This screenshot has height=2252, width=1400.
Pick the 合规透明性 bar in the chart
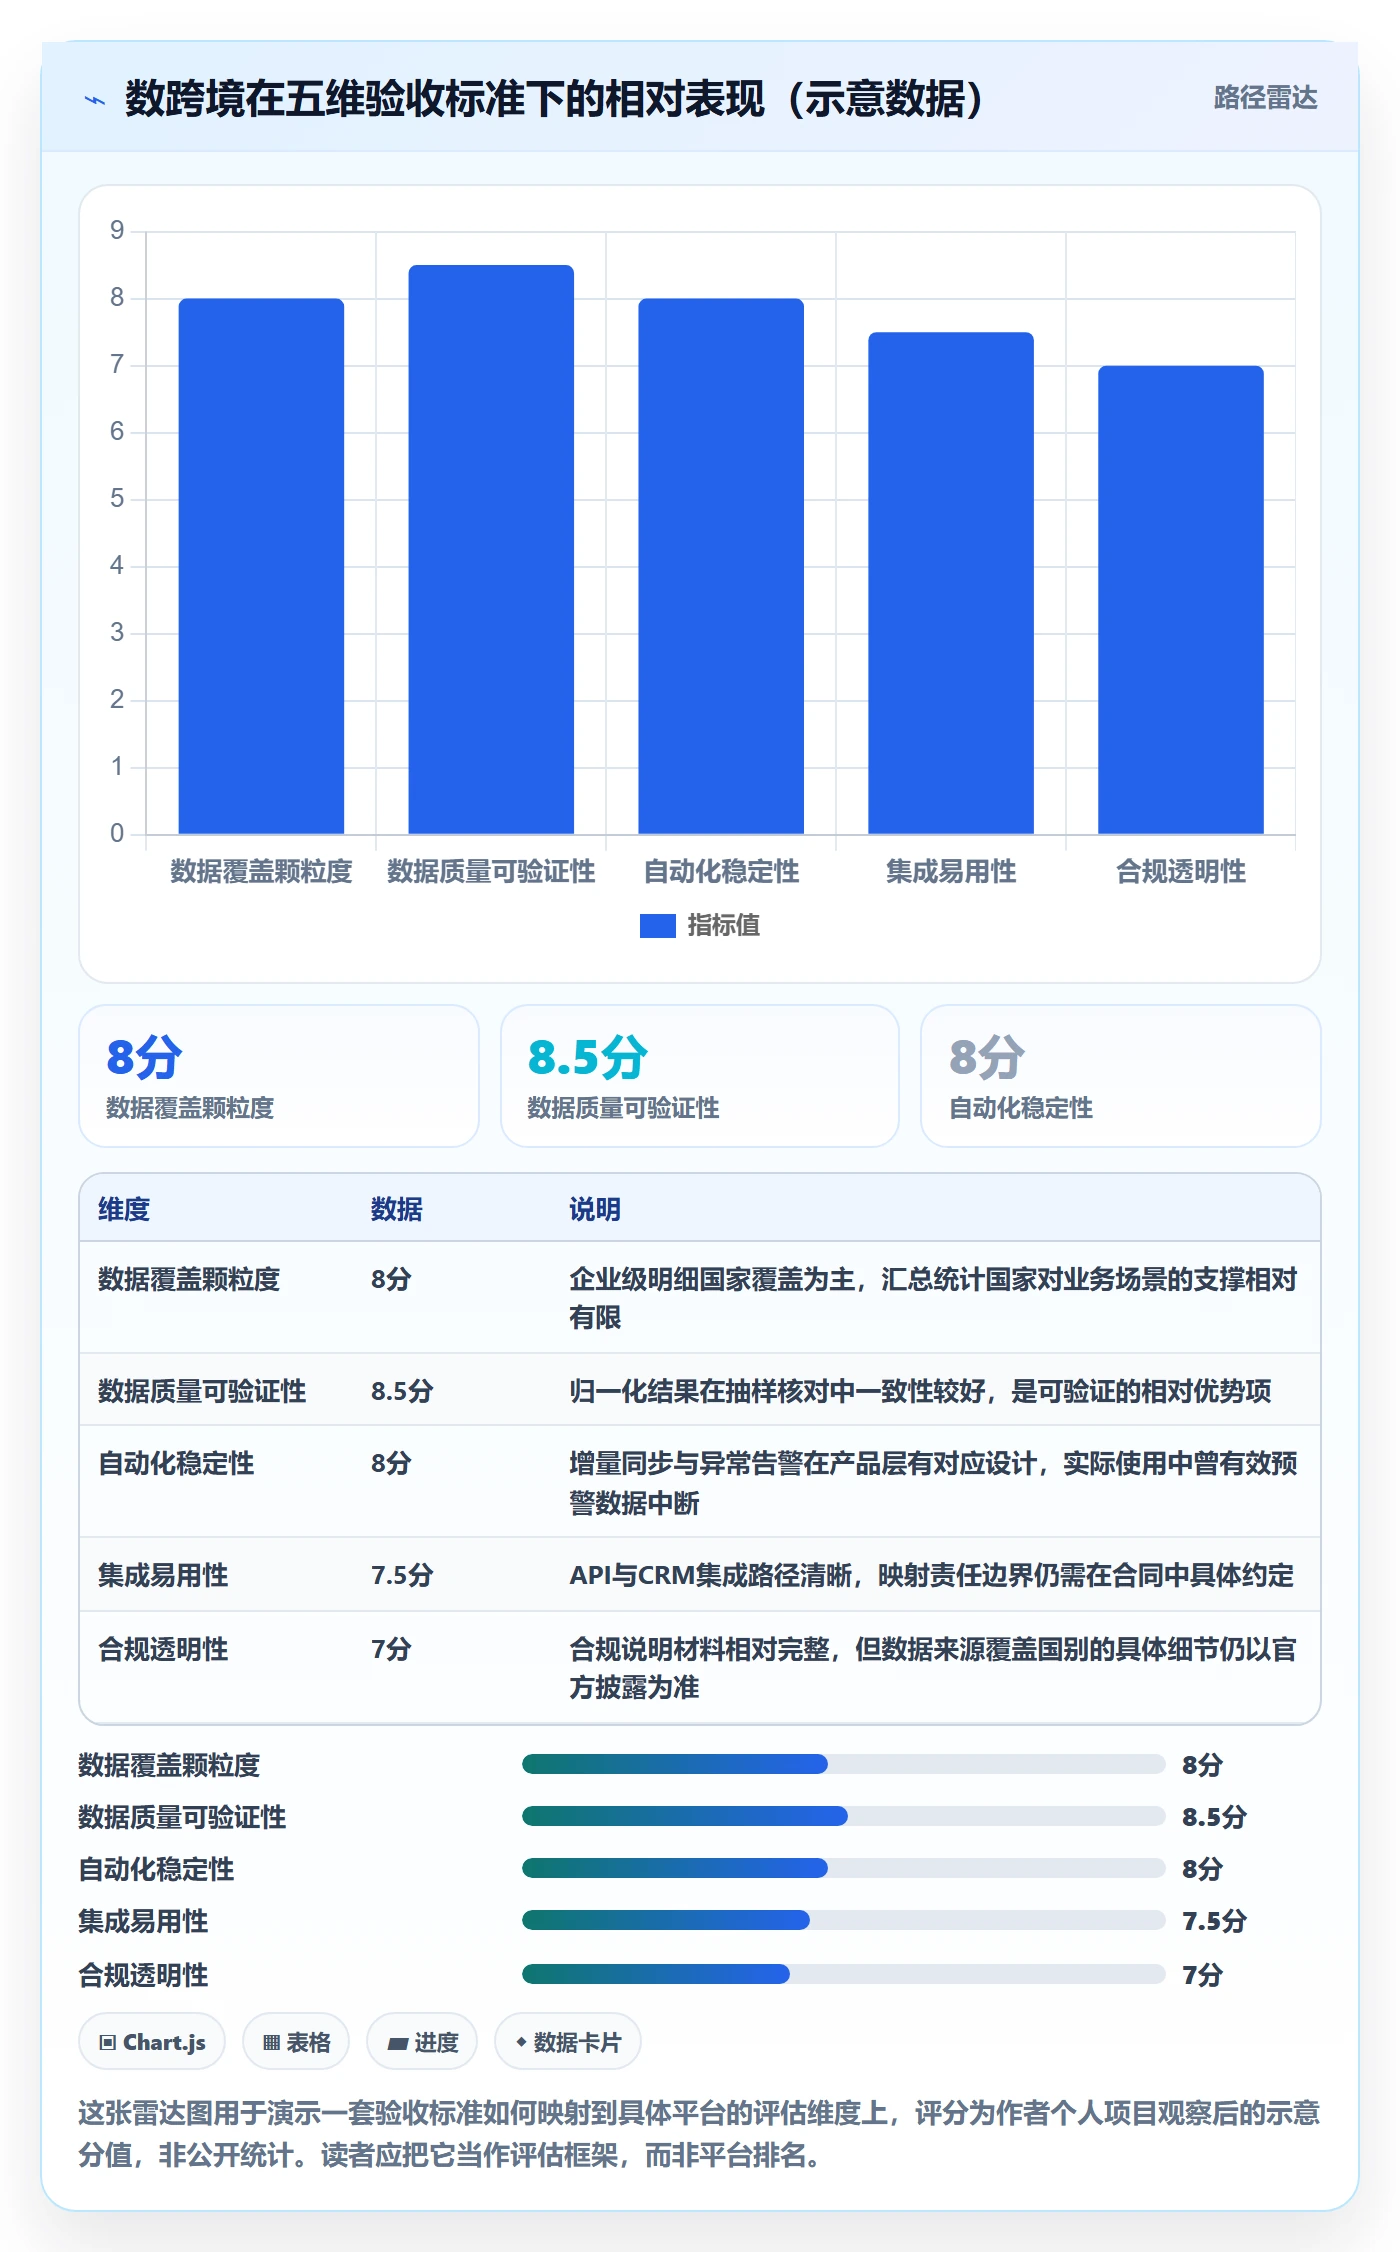1181,600
